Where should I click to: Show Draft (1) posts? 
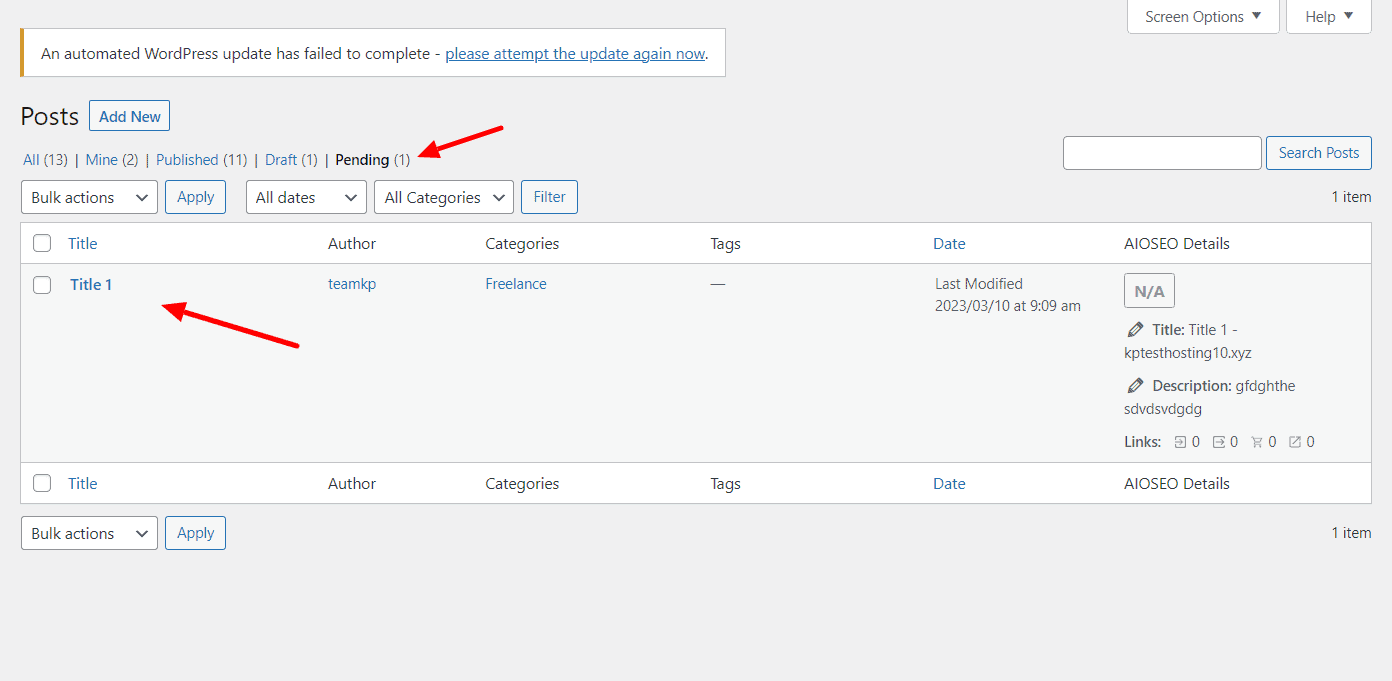coord(291,159)
